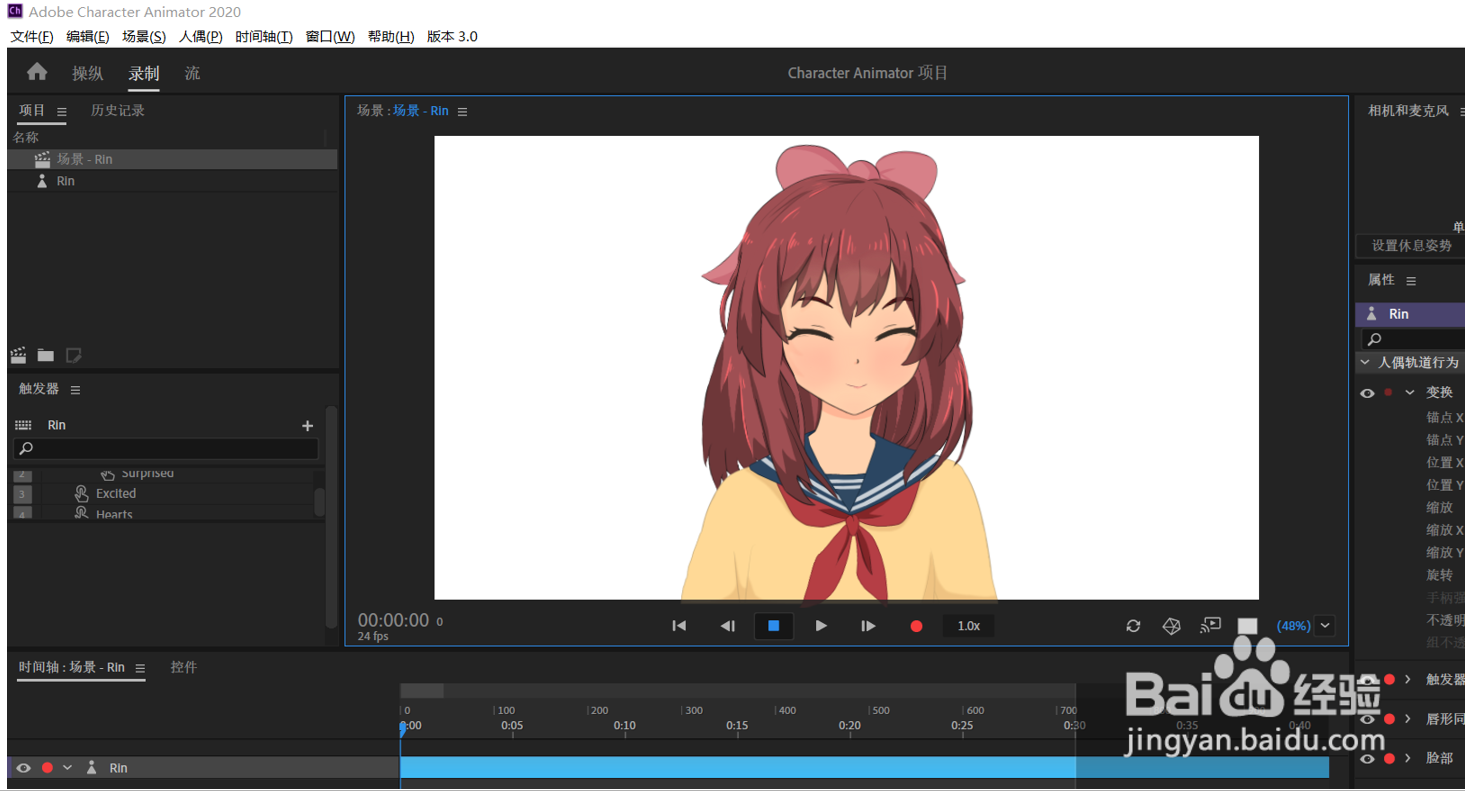Screen dimensions: 1465x791
Task: Open Timeline panel hamburger menu
Action: (140, 668)
